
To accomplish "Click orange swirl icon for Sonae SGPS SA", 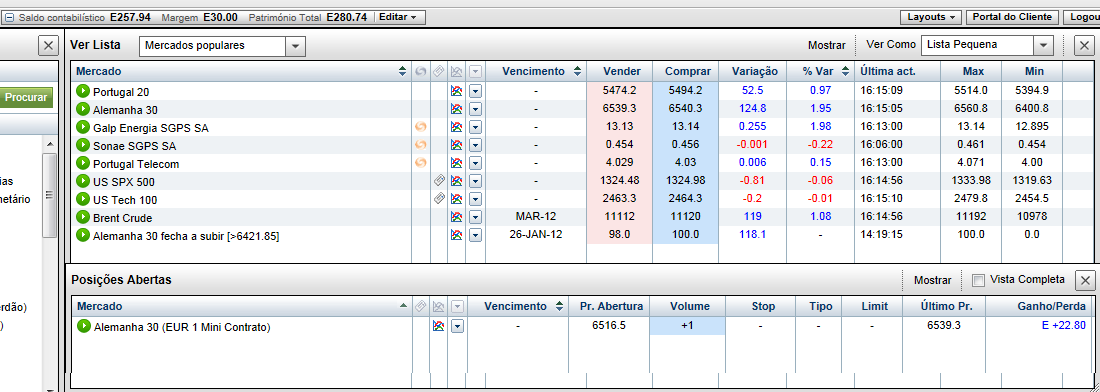I will click(x=421, y=145).
